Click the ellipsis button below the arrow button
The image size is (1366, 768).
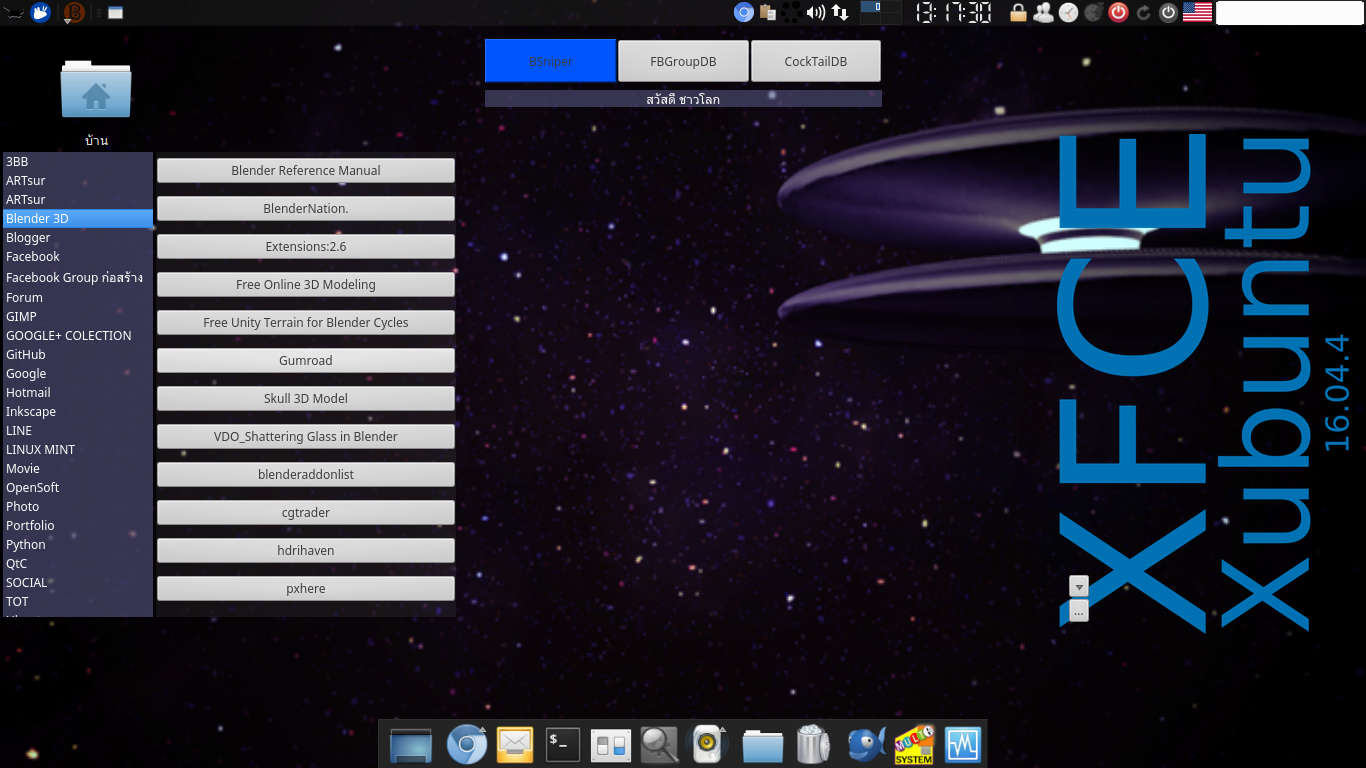pyautogui.click(x=1079, y=611)
